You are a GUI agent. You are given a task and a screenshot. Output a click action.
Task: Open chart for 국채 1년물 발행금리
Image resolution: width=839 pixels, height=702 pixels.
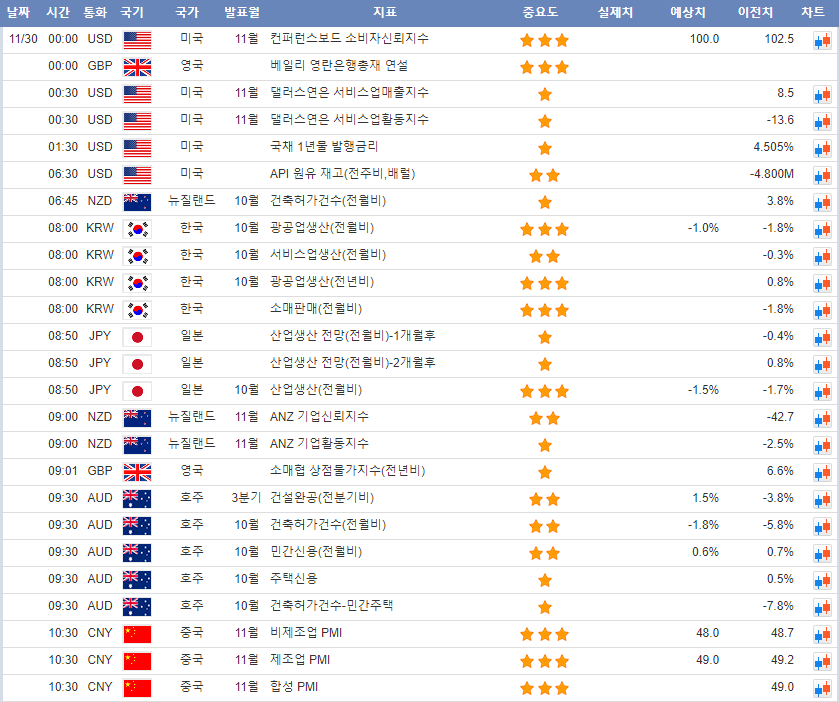tap(821, 148)
